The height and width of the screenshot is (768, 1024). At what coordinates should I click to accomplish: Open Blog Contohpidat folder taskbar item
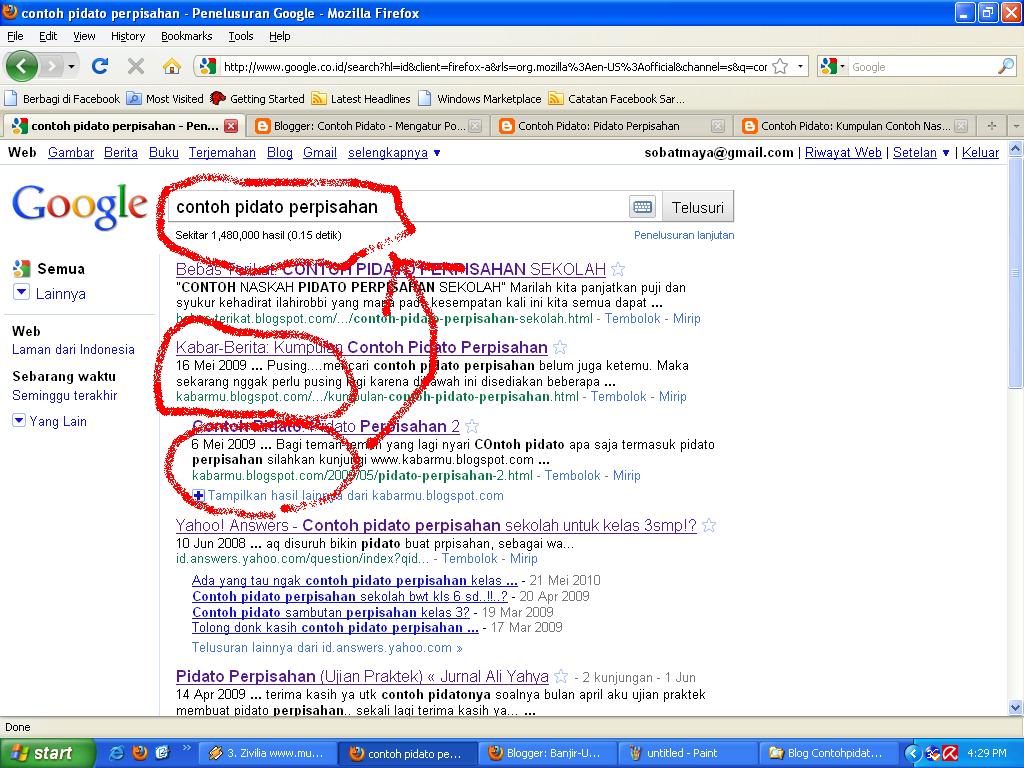pyautogui.click(x=828, y=753)
